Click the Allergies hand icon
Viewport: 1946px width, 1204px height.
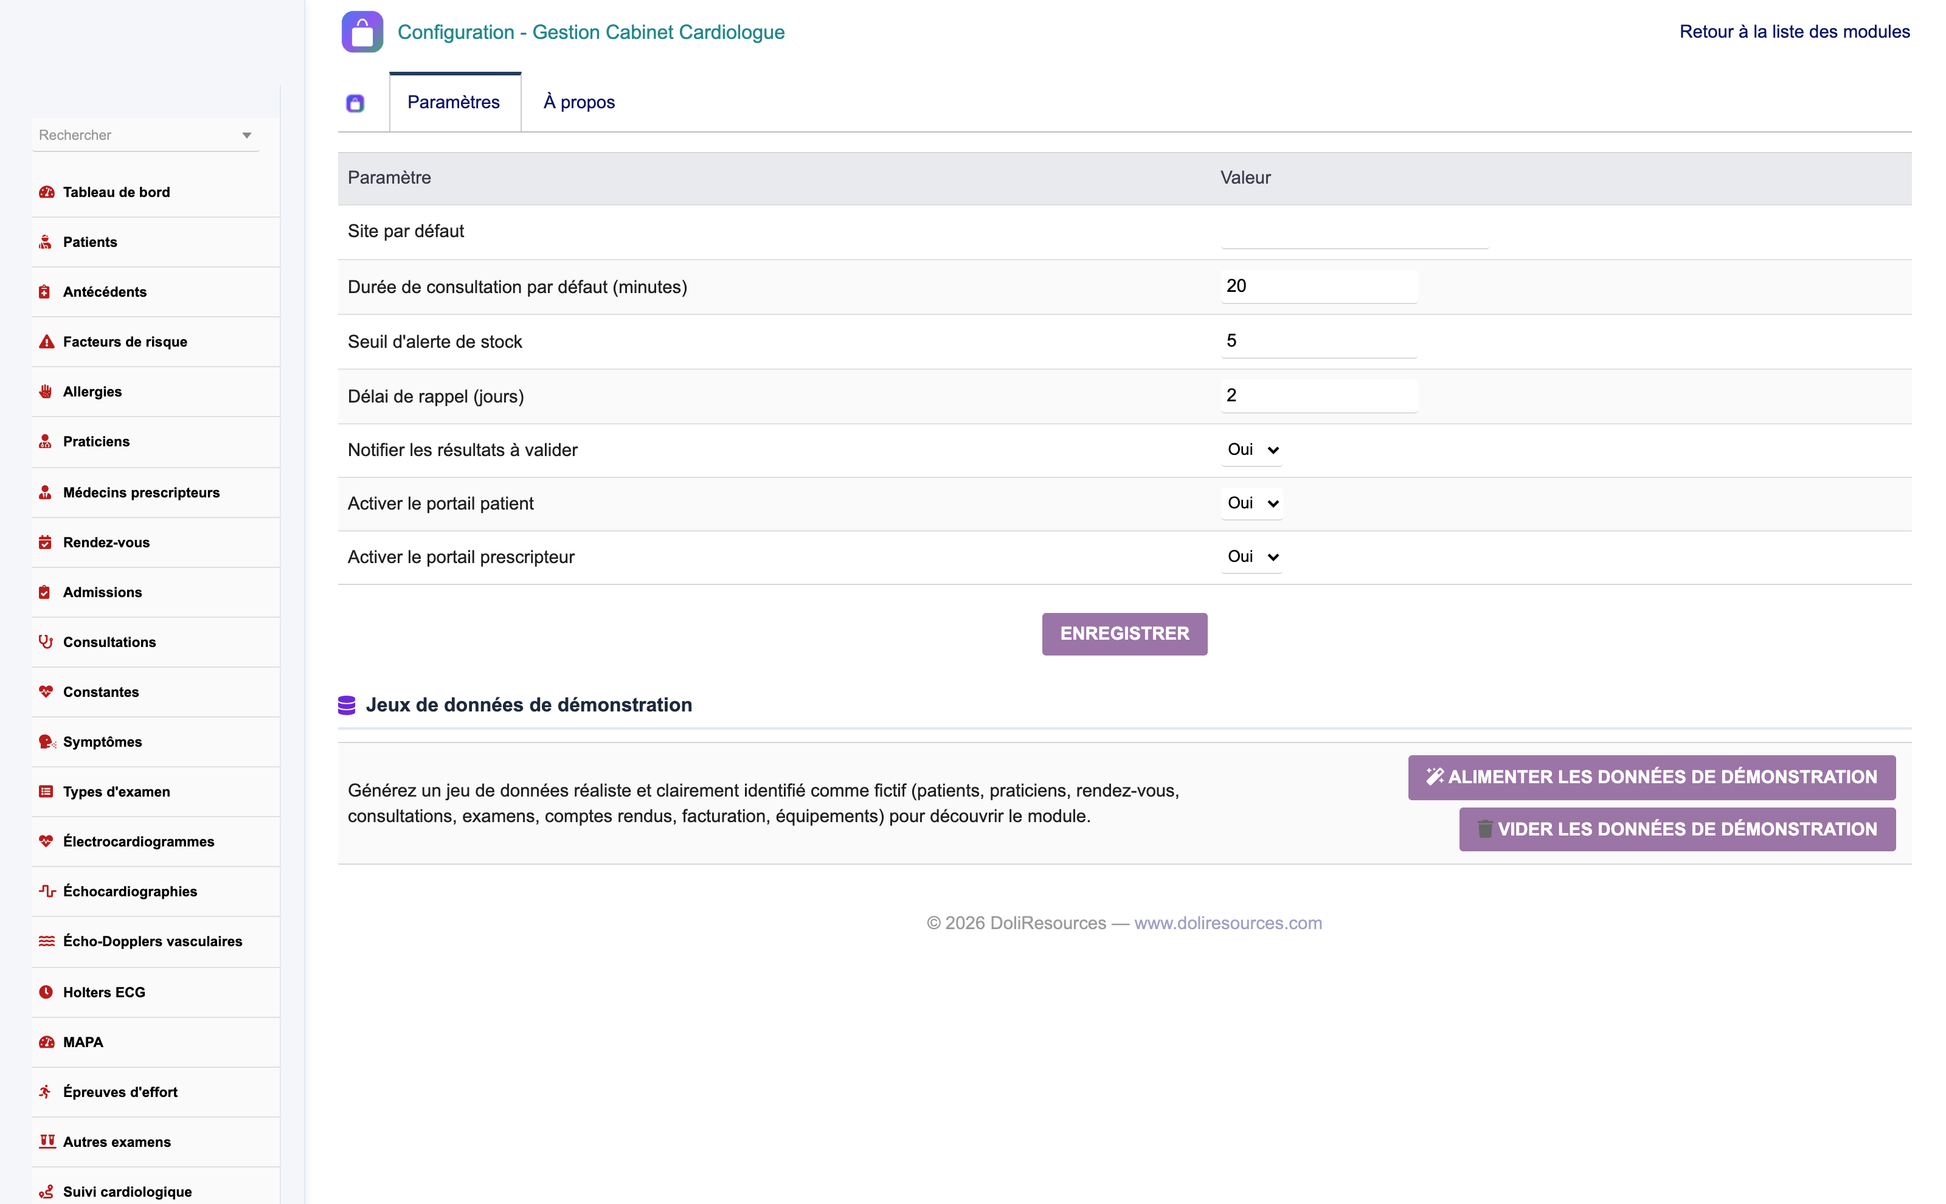point(46,392)
